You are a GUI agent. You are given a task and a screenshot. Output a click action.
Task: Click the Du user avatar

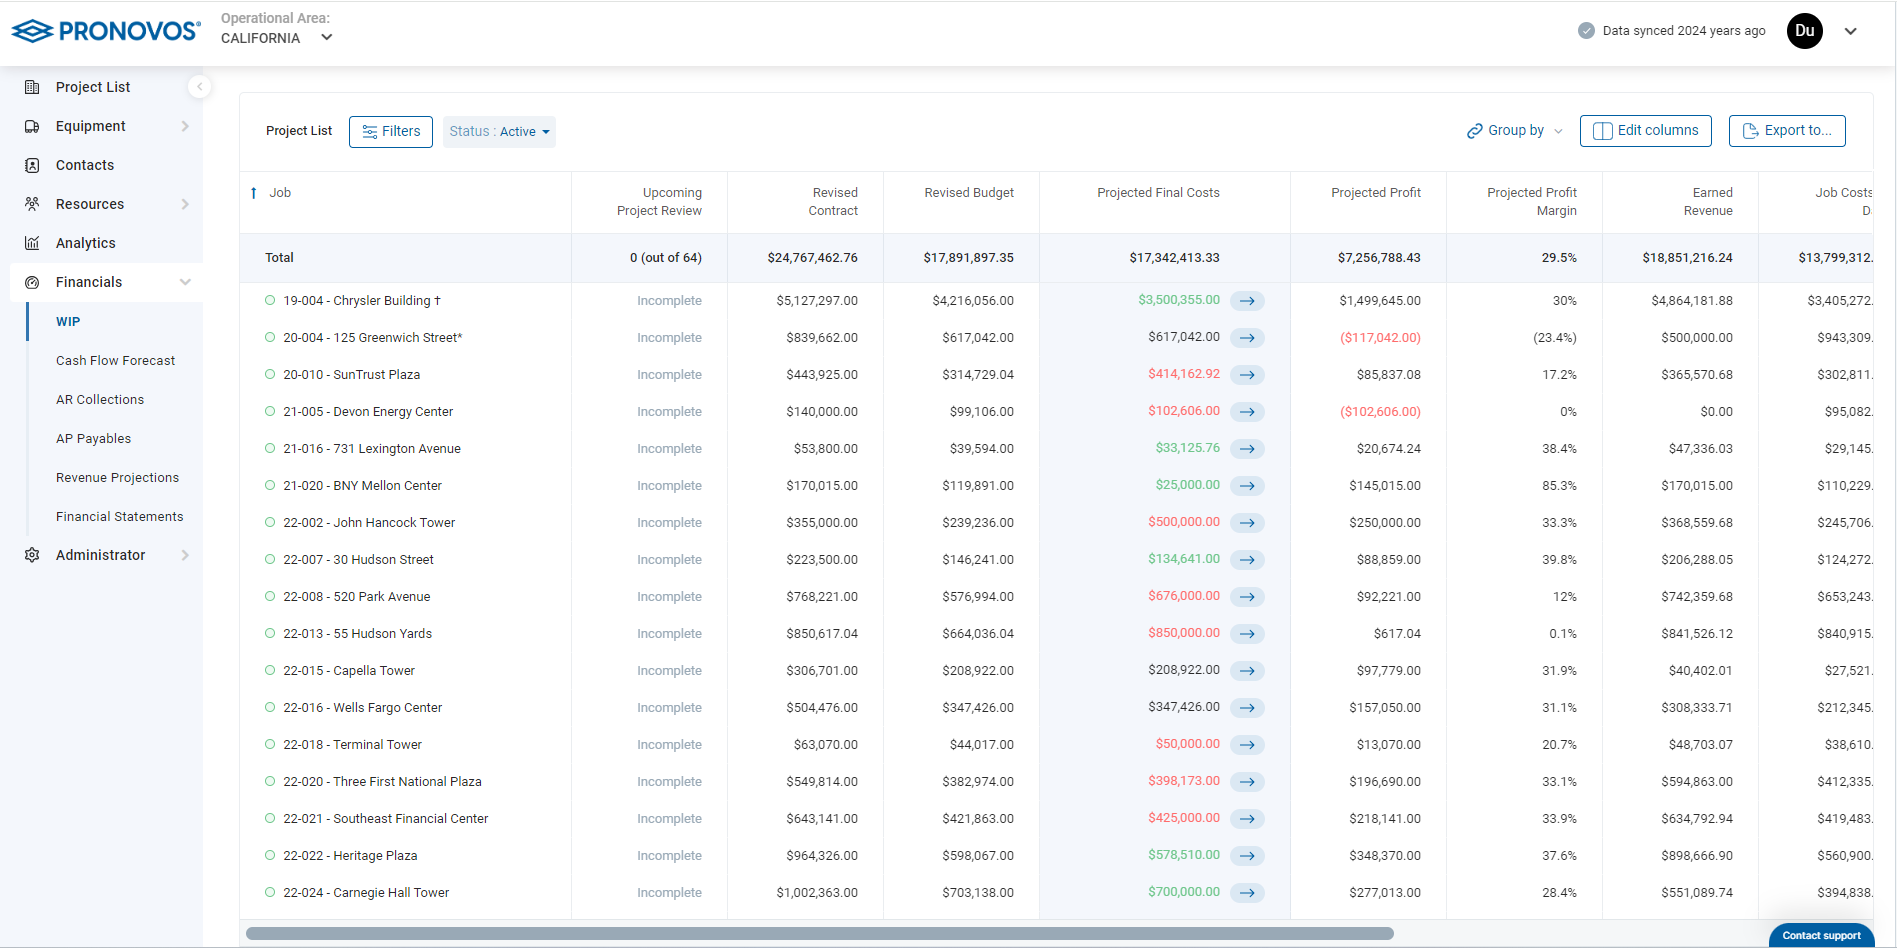pos(1804,31)
